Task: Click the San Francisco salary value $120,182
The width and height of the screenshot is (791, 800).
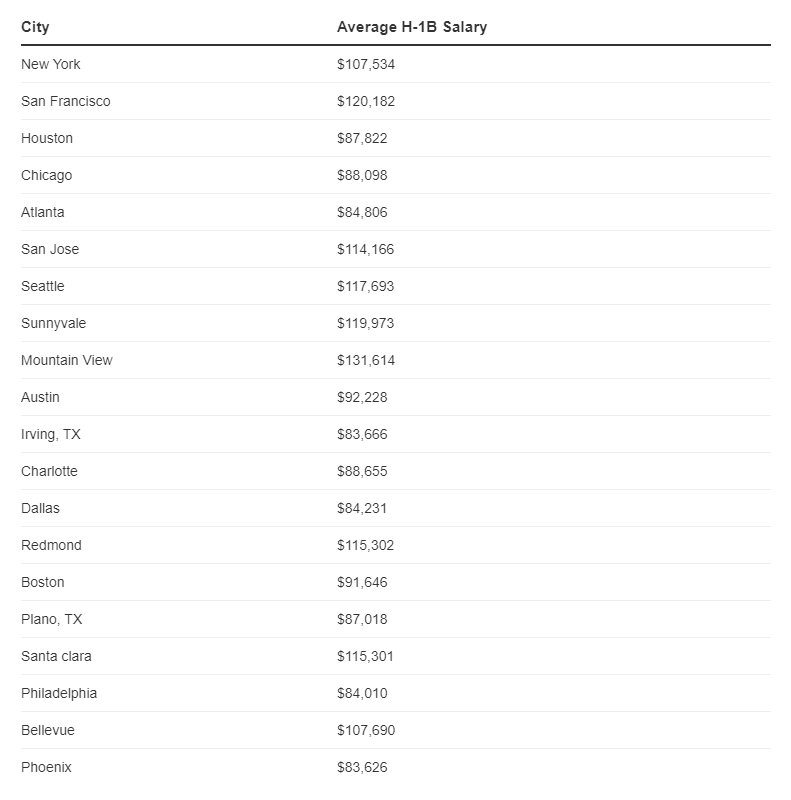Action: tap(366, 101)
